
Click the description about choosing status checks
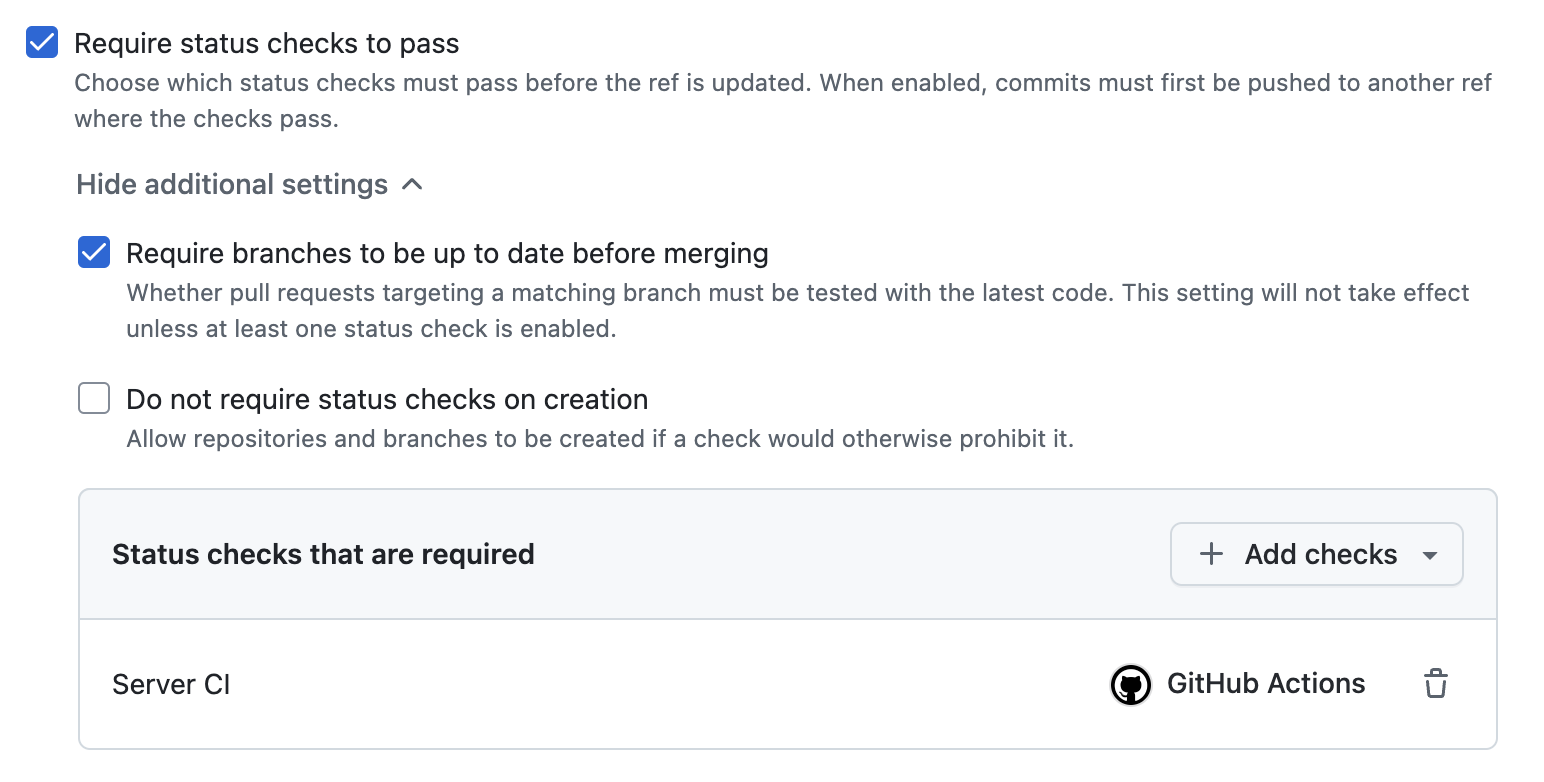click(783, 101)
